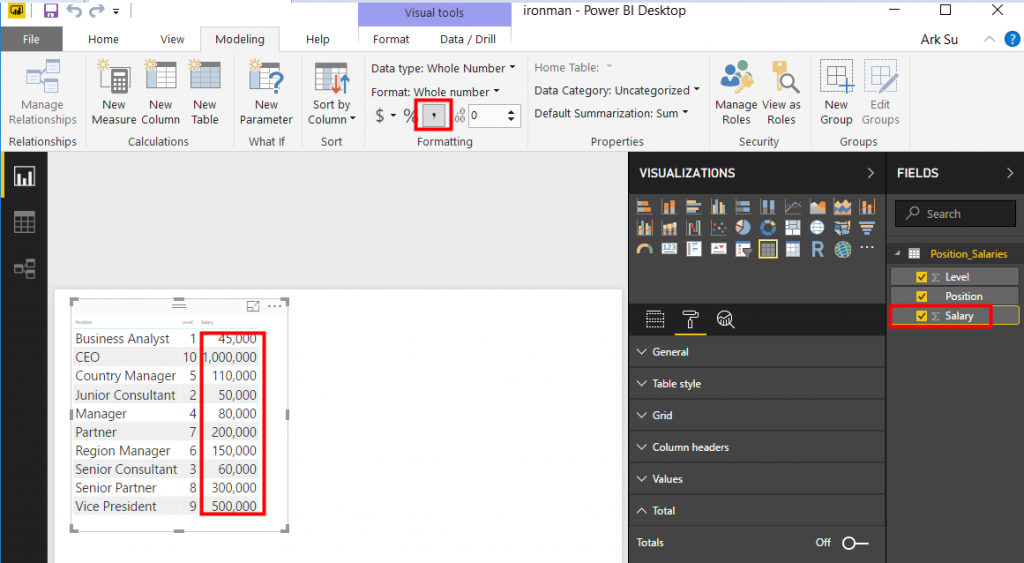Select the Treemap visualization
1024x563 pixels.
click(x=792, y=227)
